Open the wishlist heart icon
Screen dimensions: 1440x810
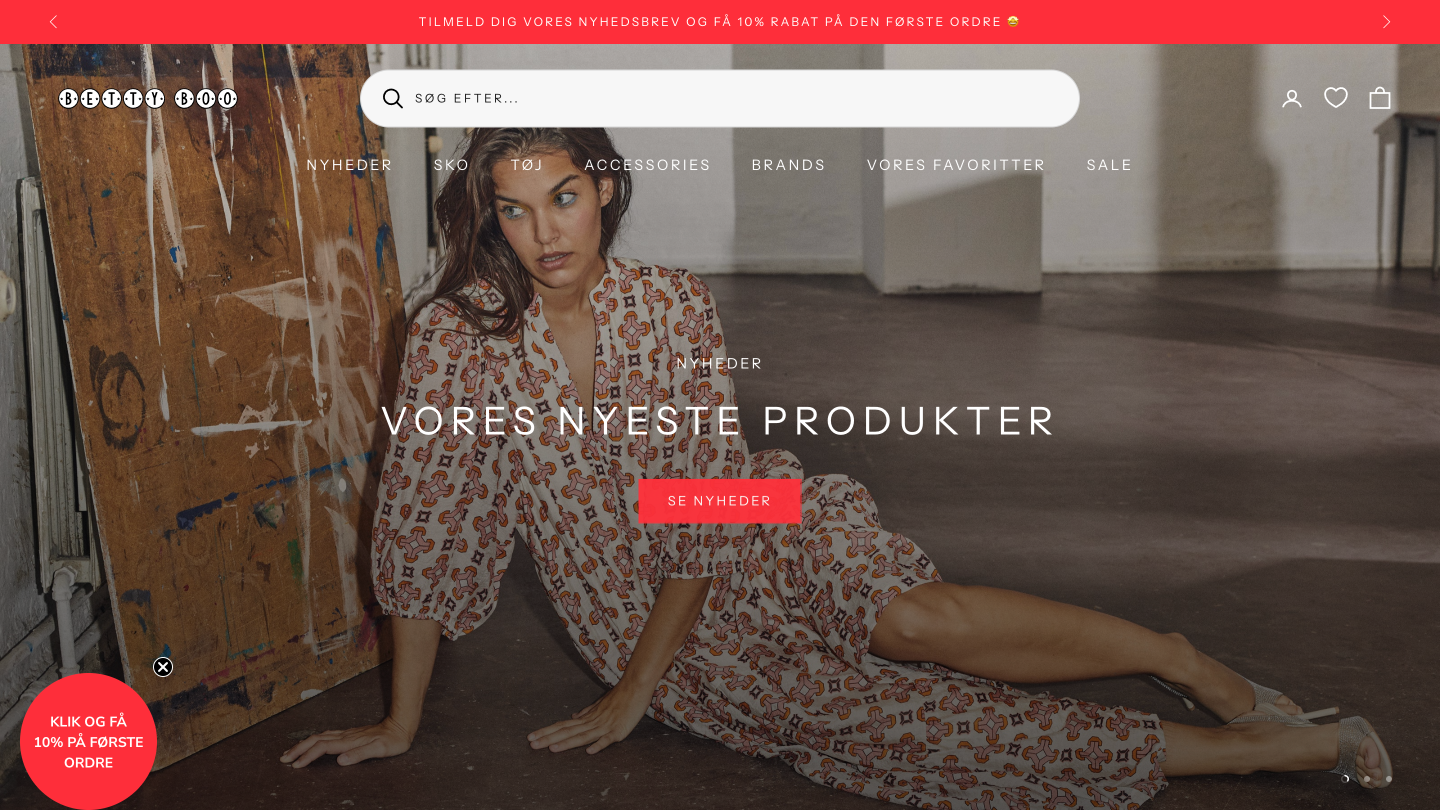coord(1336,98)
